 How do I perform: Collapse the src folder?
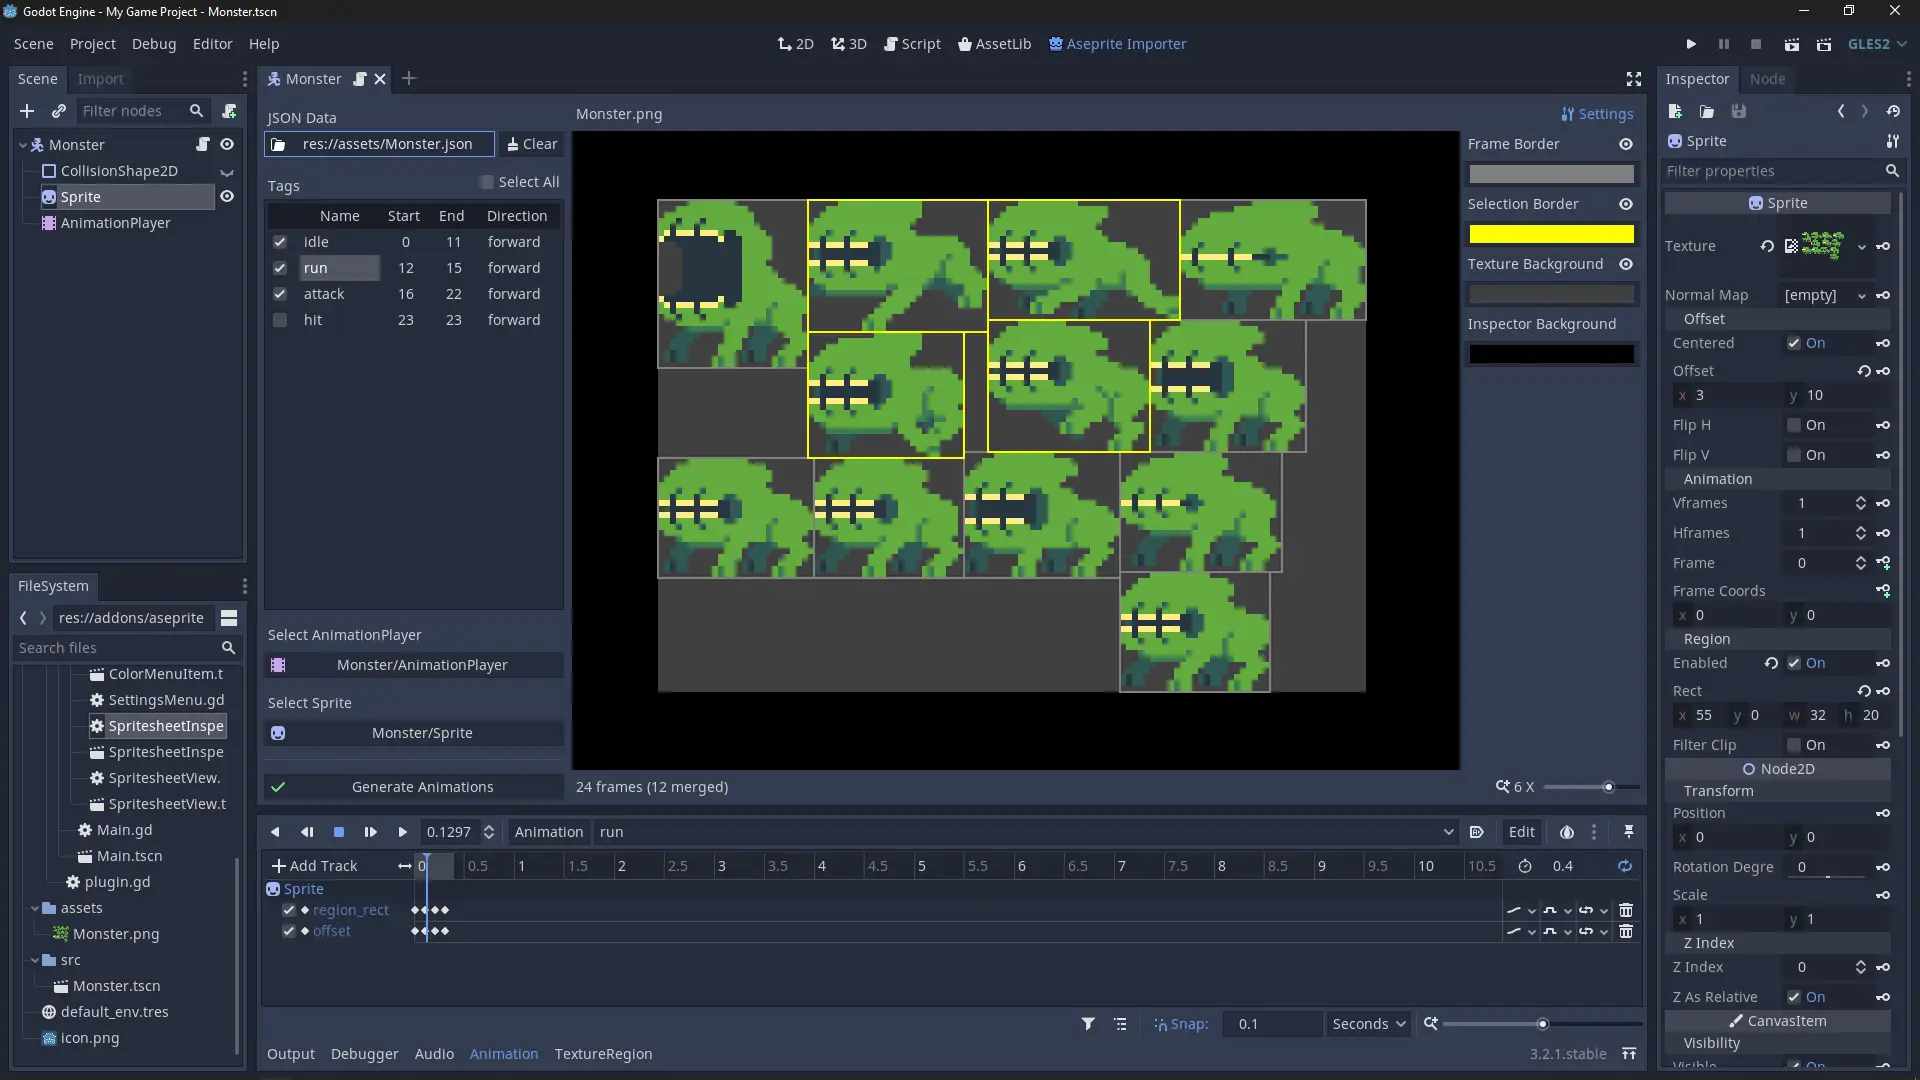coord(35,960)
